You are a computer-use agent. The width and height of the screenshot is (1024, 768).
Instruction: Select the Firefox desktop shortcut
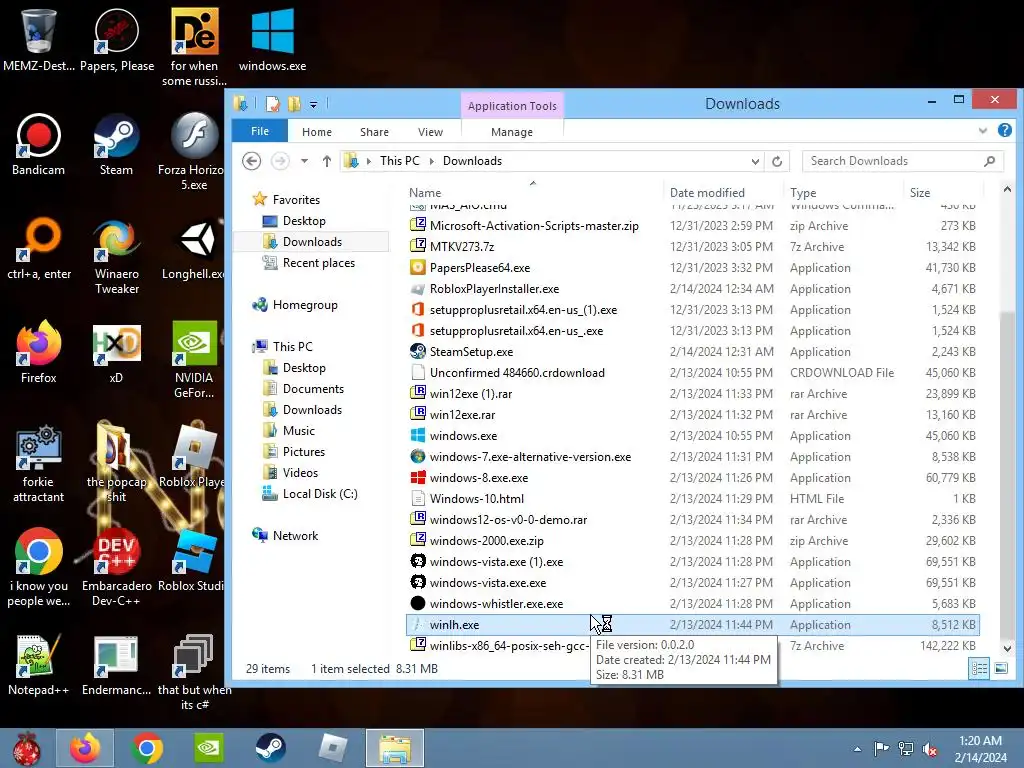tap(38, 353)
